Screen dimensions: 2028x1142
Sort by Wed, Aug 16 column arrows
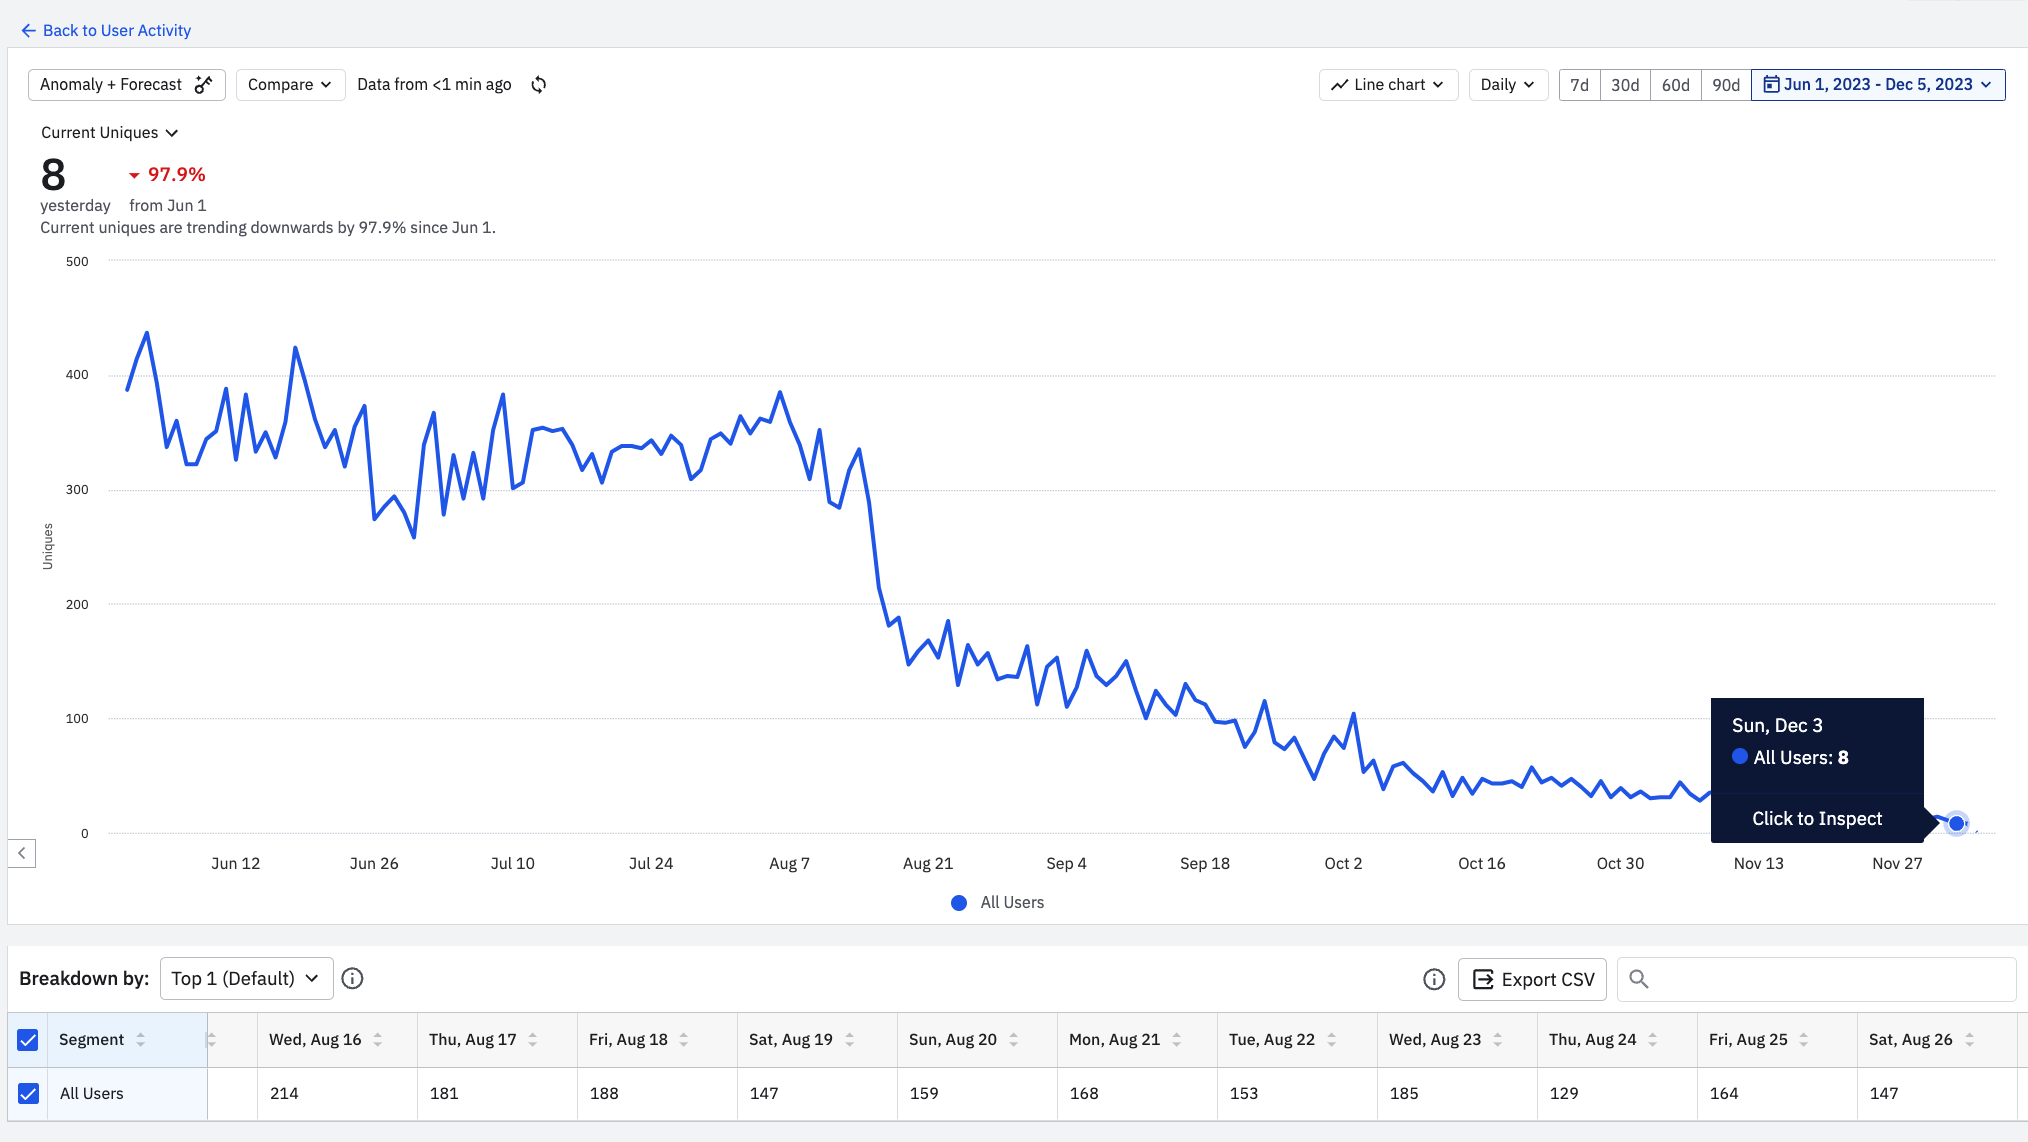[378, 1040]
